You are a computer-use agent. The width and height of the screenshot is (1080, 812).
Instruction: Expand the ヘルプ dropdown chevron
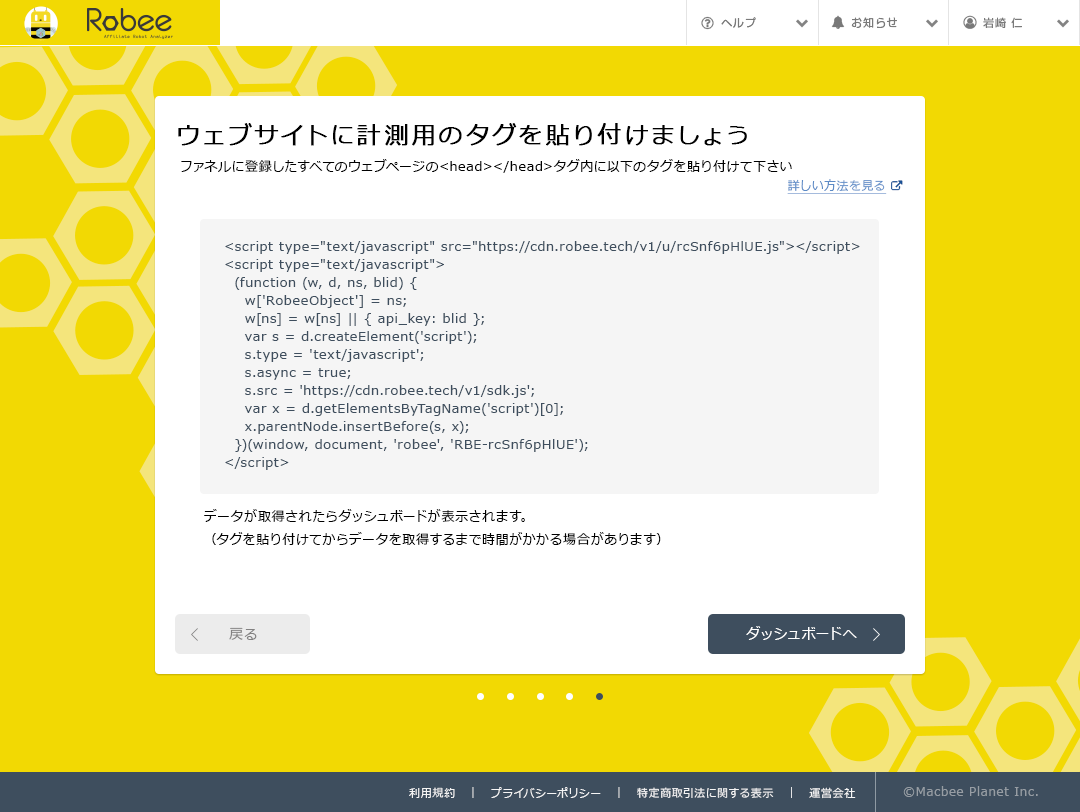coord(801,23)
